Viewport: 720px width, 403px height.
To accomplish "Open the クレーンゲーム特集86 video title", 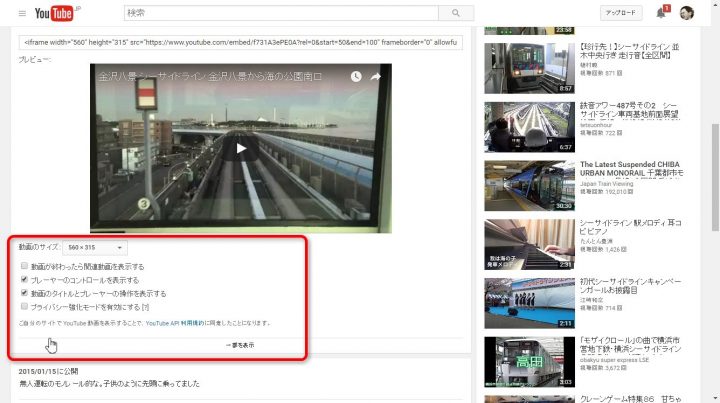I will click(630, 399).
